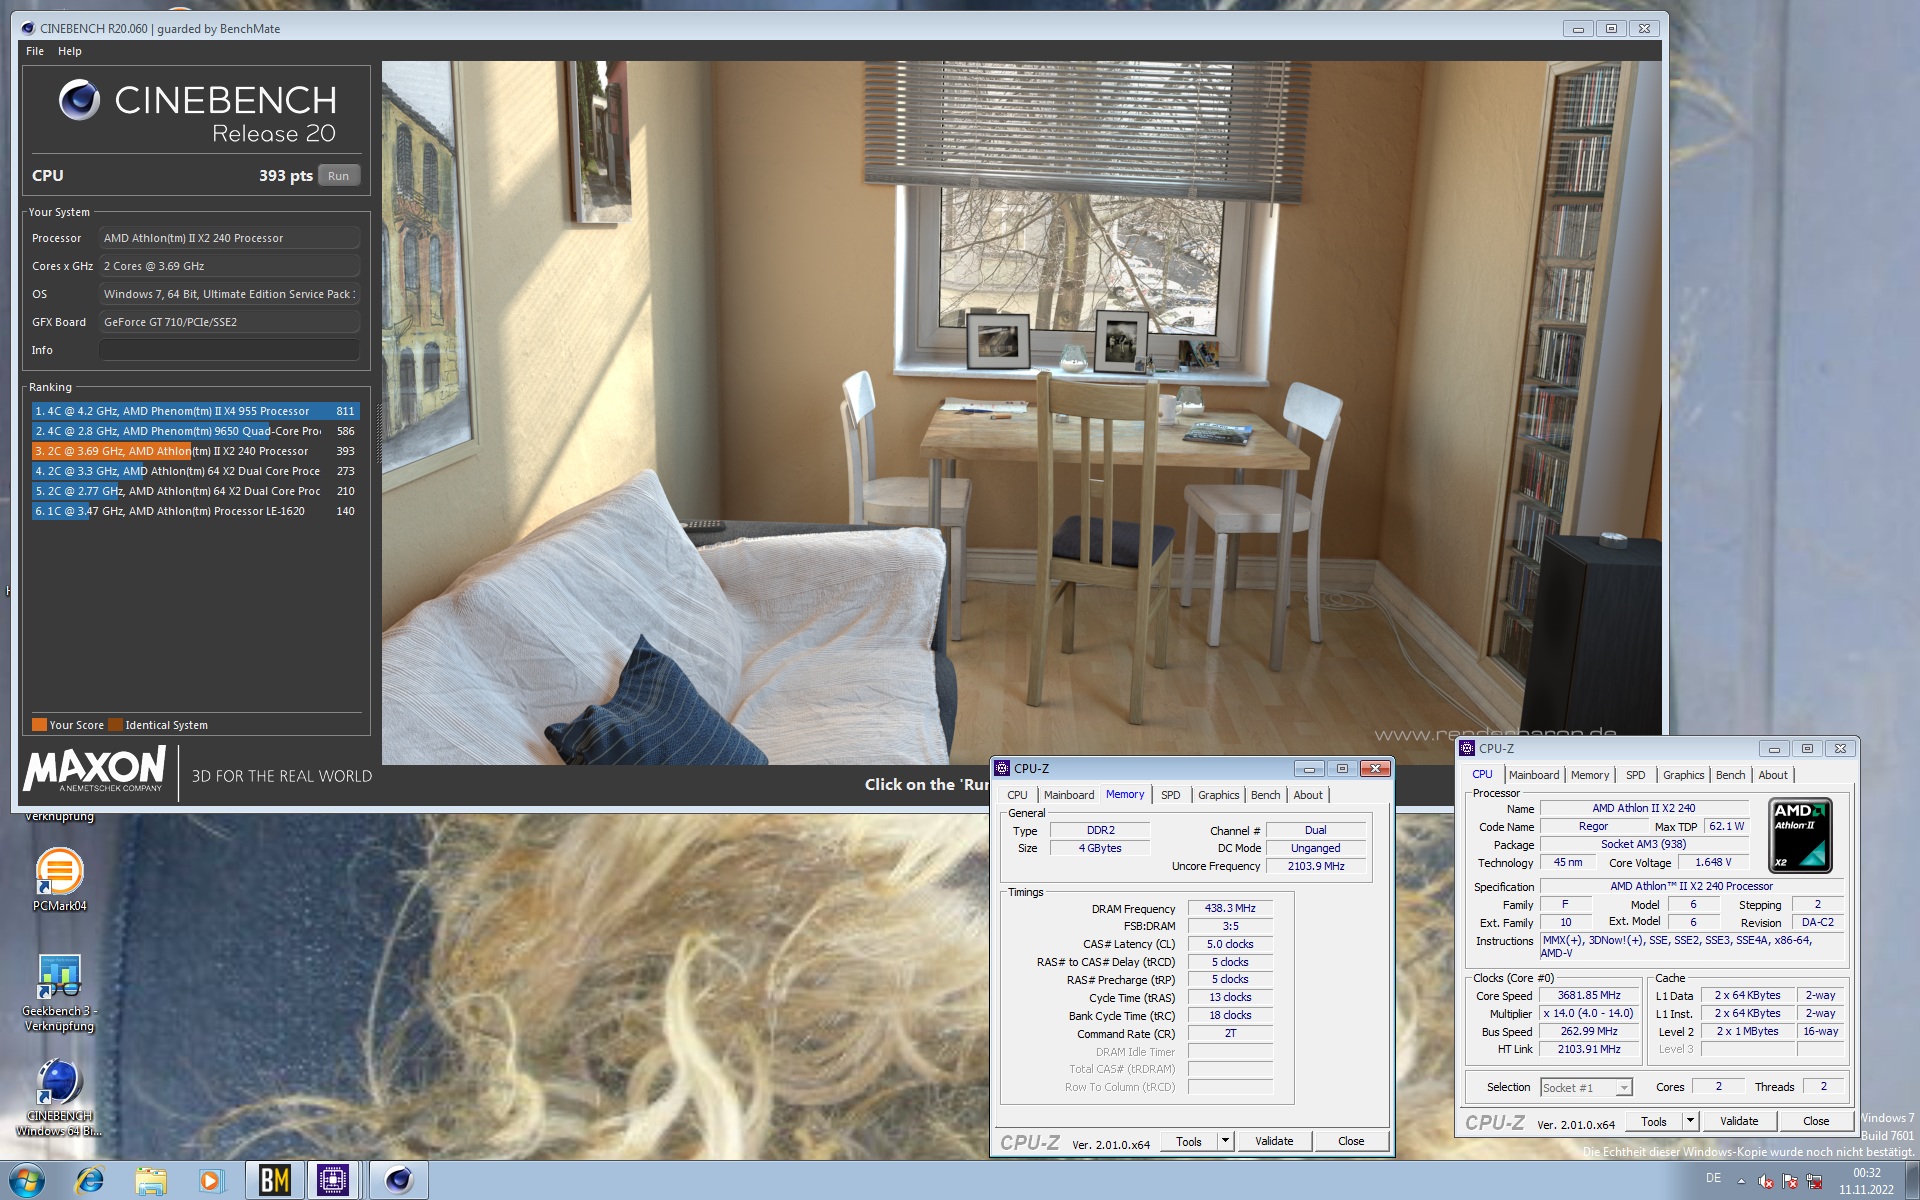Open the File menu in Cinebench

pos(35,51)
